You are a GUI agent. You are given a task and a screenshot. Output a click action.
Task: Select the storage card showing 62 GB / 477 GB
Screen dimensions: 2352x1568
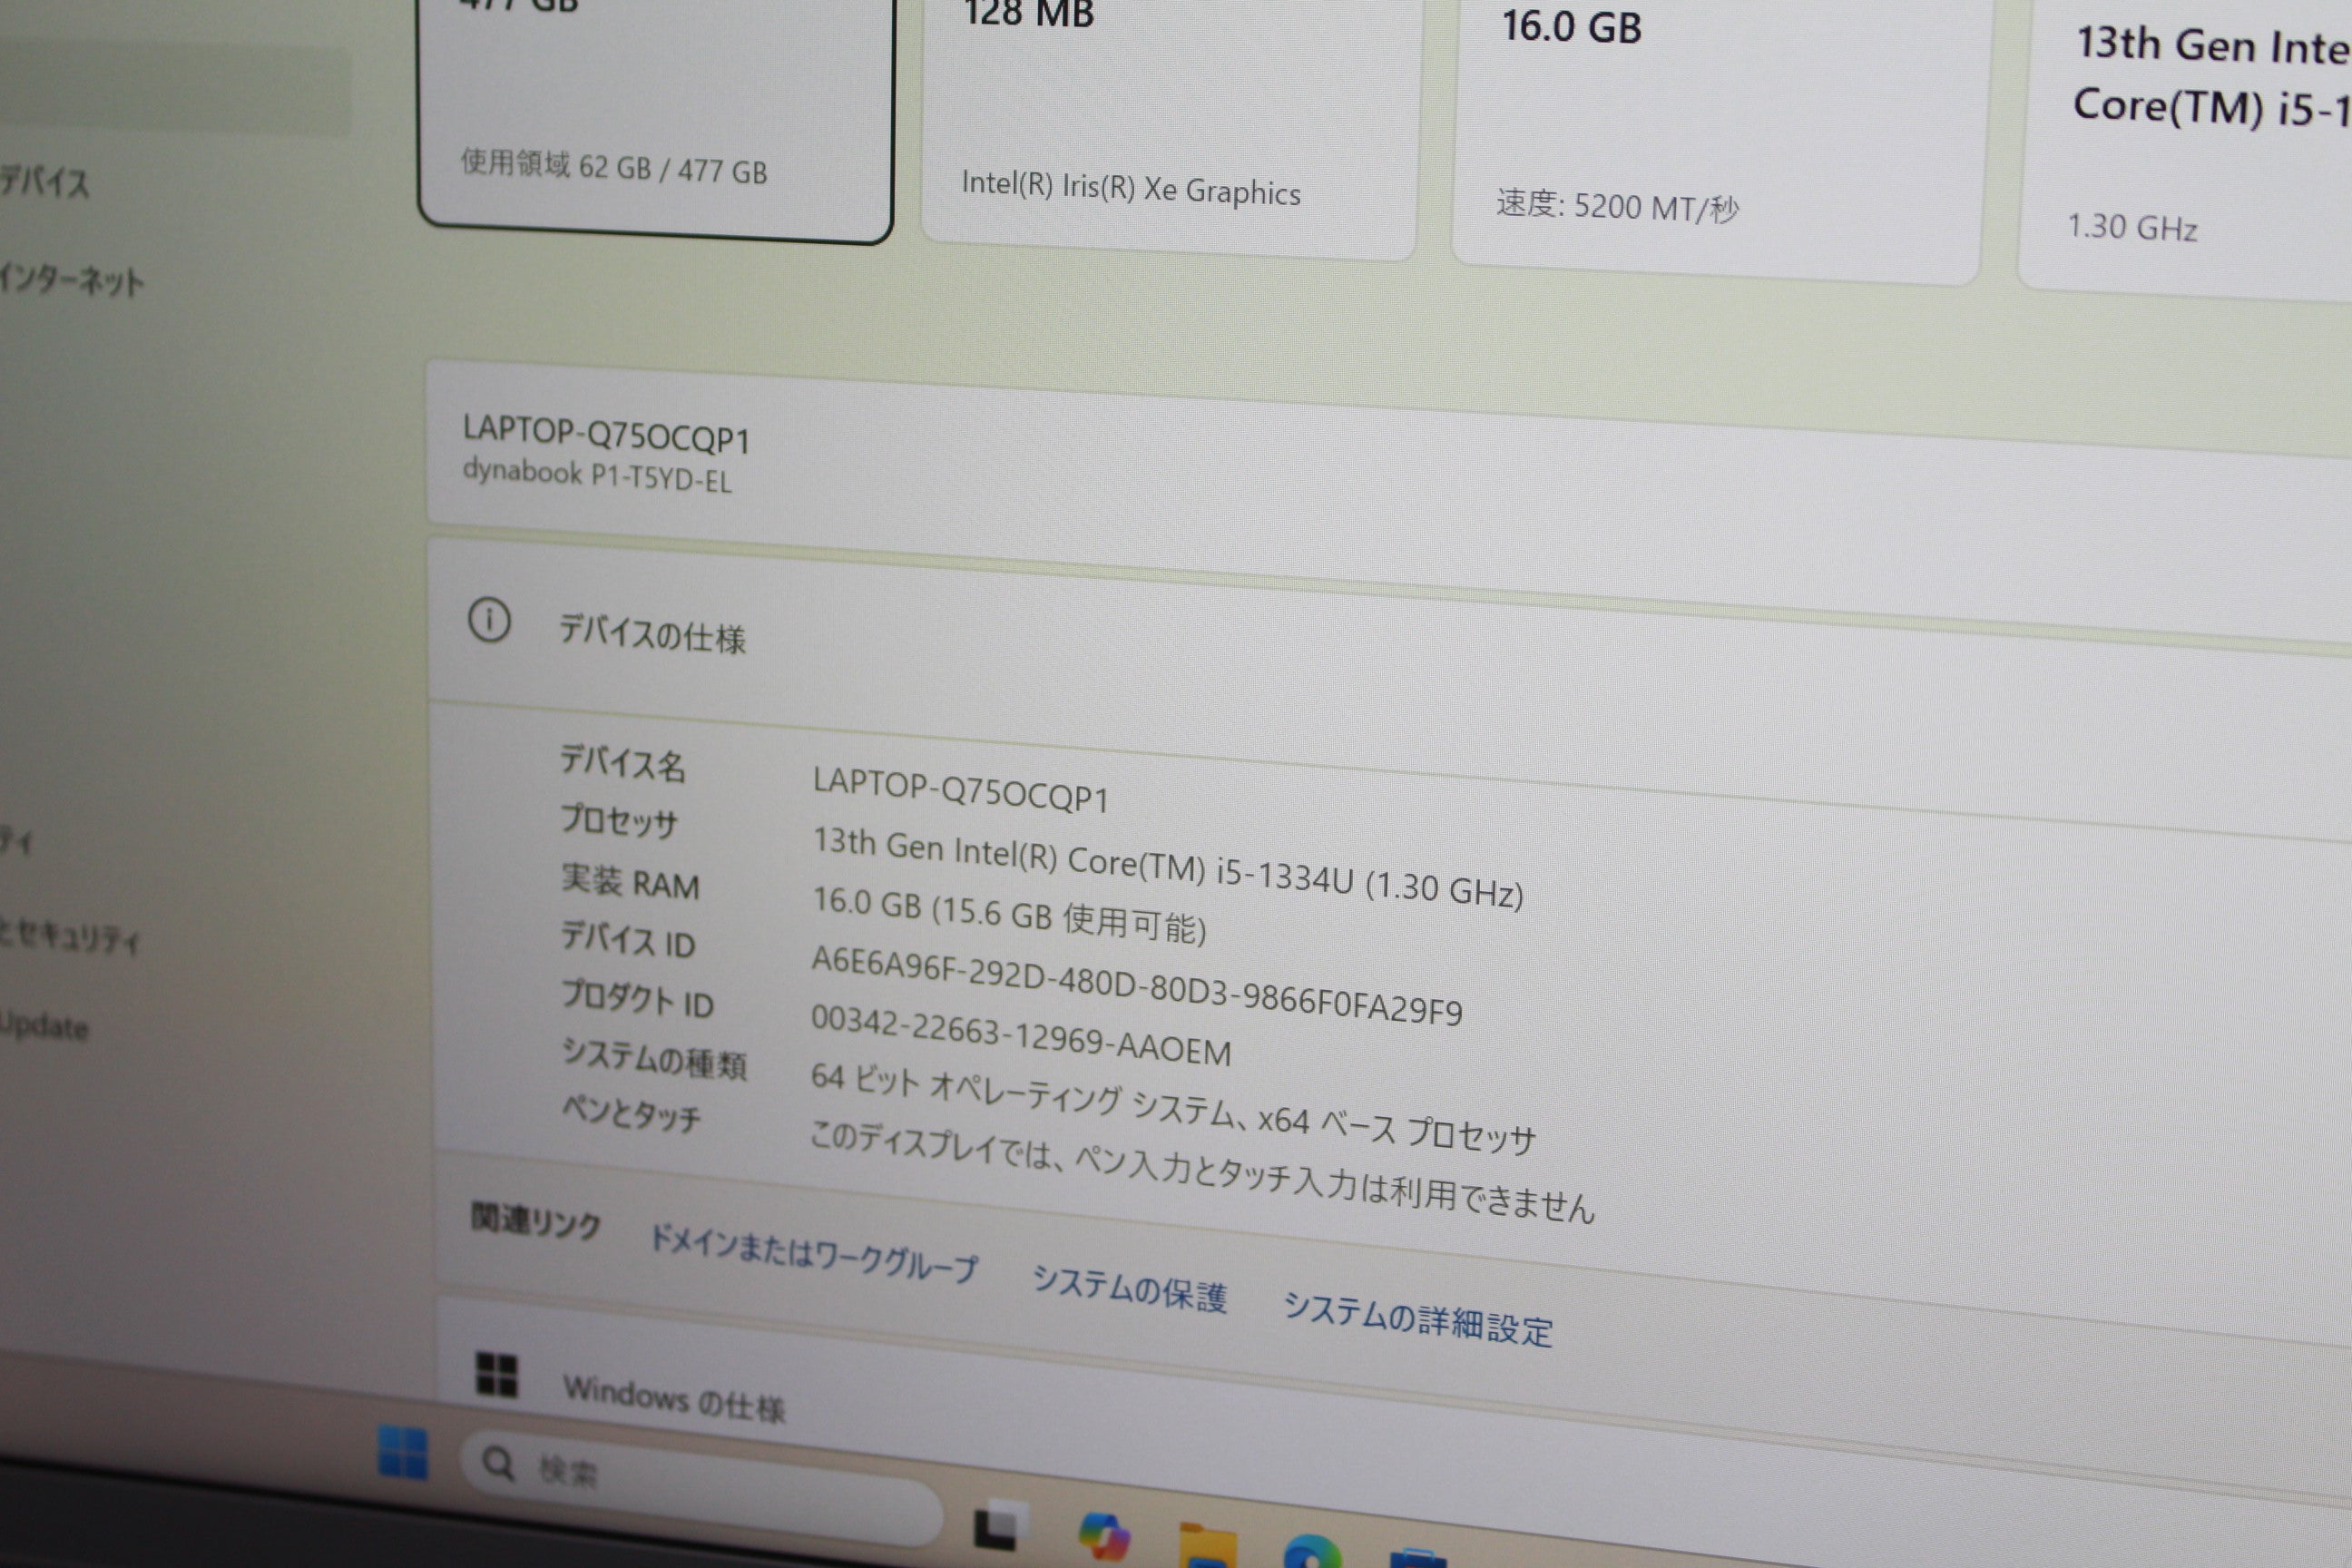pyautogui.click(x=655, y=115)
